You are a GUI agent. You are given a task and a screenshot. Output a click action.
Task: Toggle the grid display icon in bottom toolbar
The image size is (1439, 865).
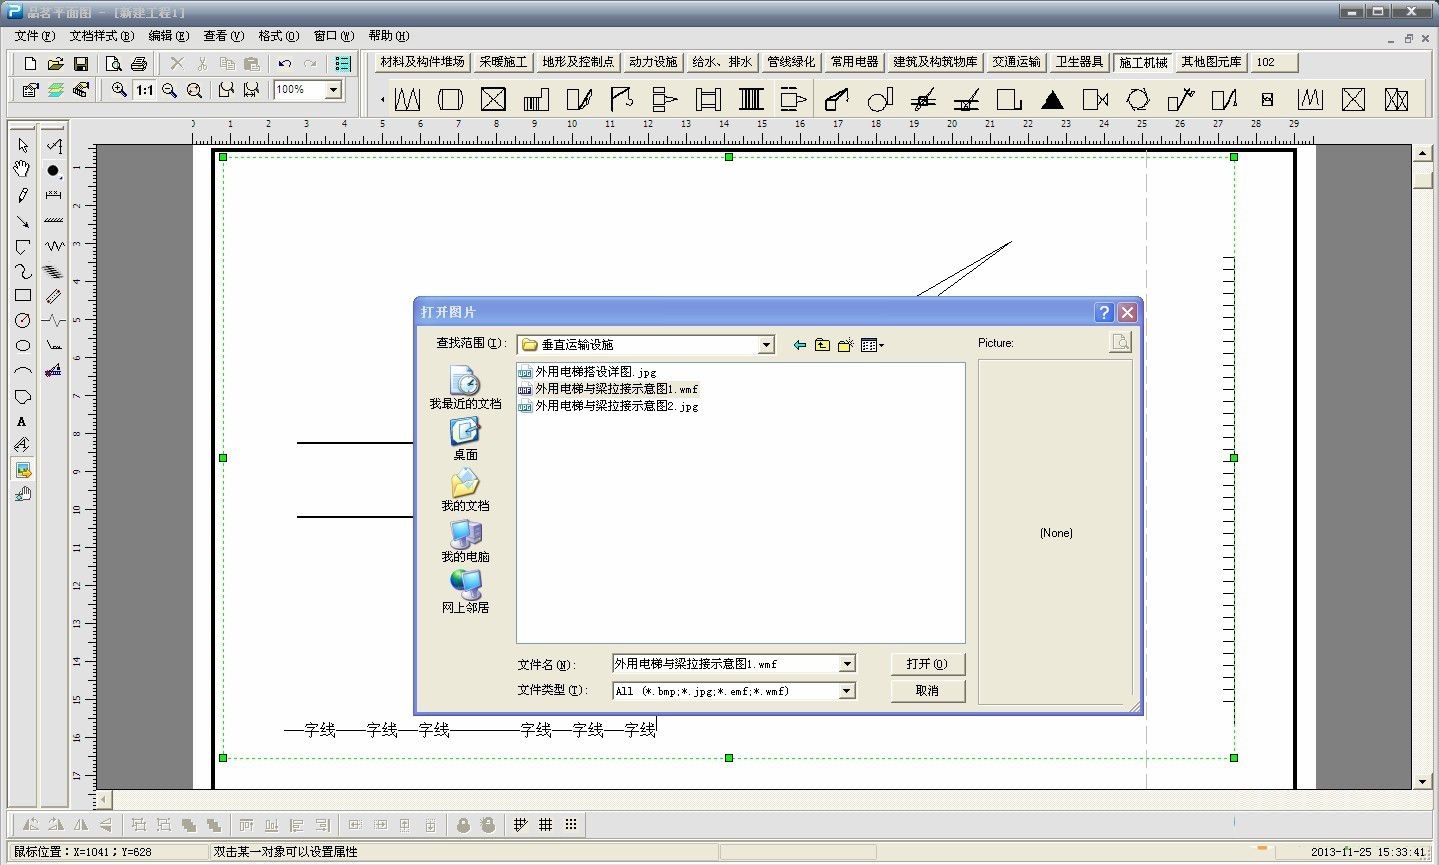click(546, 825)
